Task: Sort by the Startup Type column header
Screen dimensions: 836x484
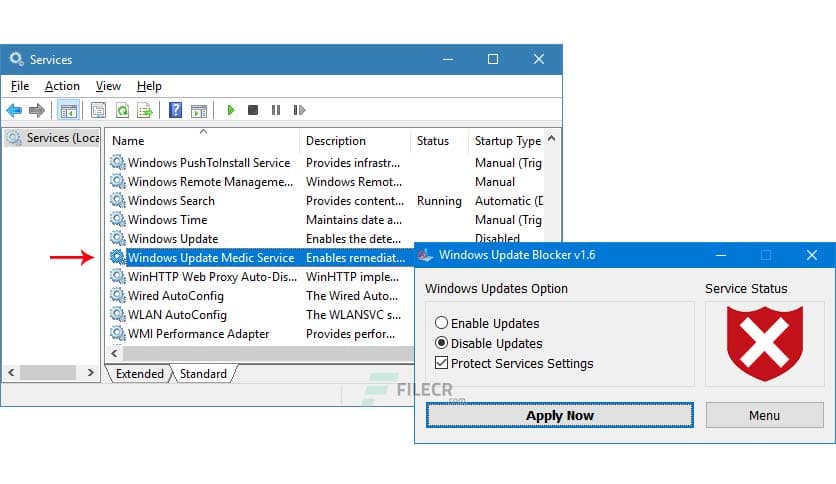Action: (x=508, y=141)
